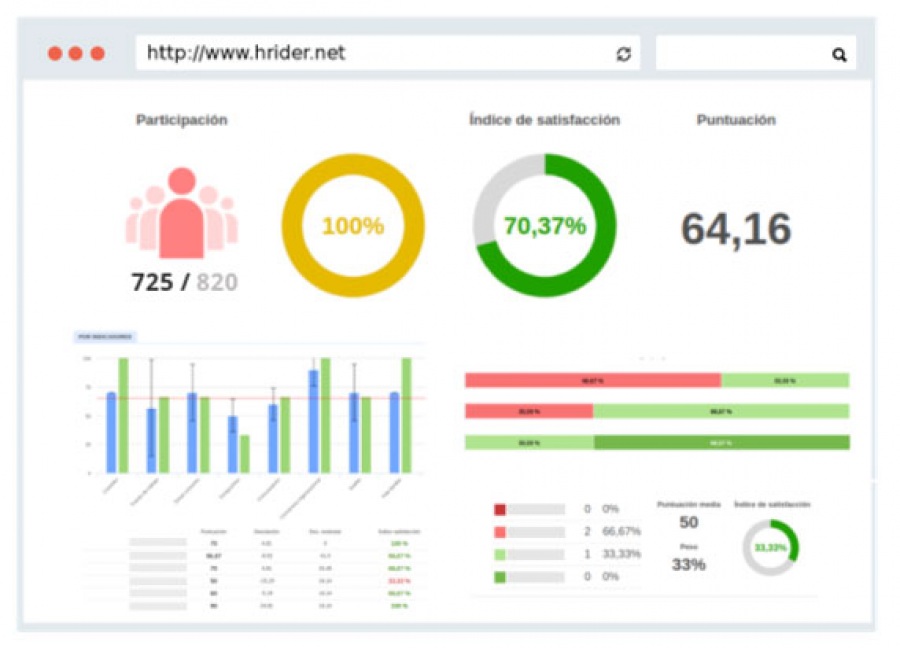Viewport: 900px width, 648px height.
Task: Focus the browser search box beside the magnifier
Action: [x=755, y=53]
